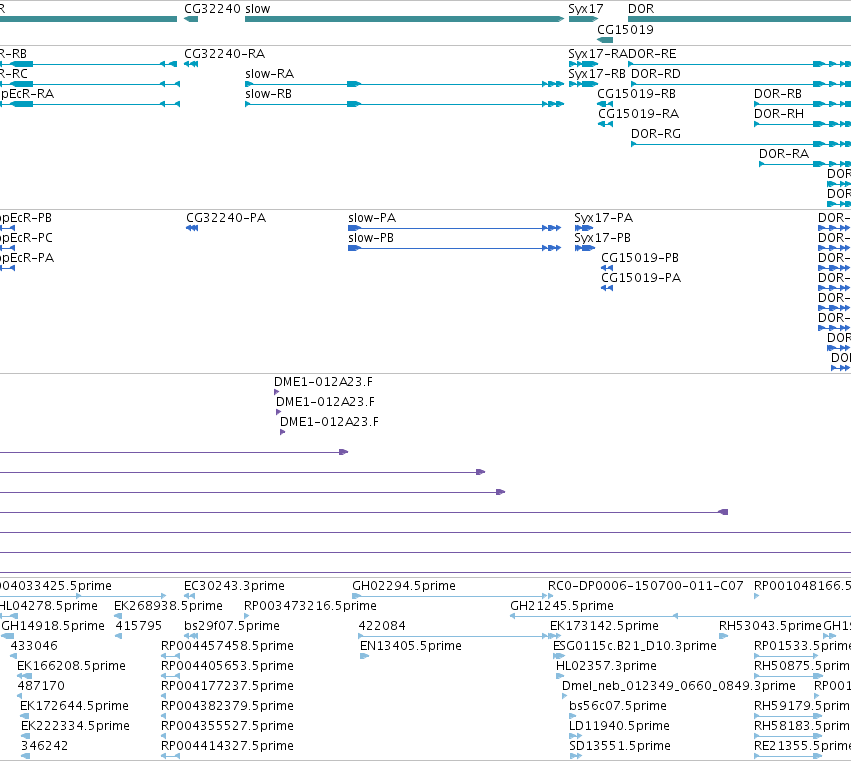The image size is (851, 761).
Task: Click the 346242 feature label
Action: coord(45,747)
